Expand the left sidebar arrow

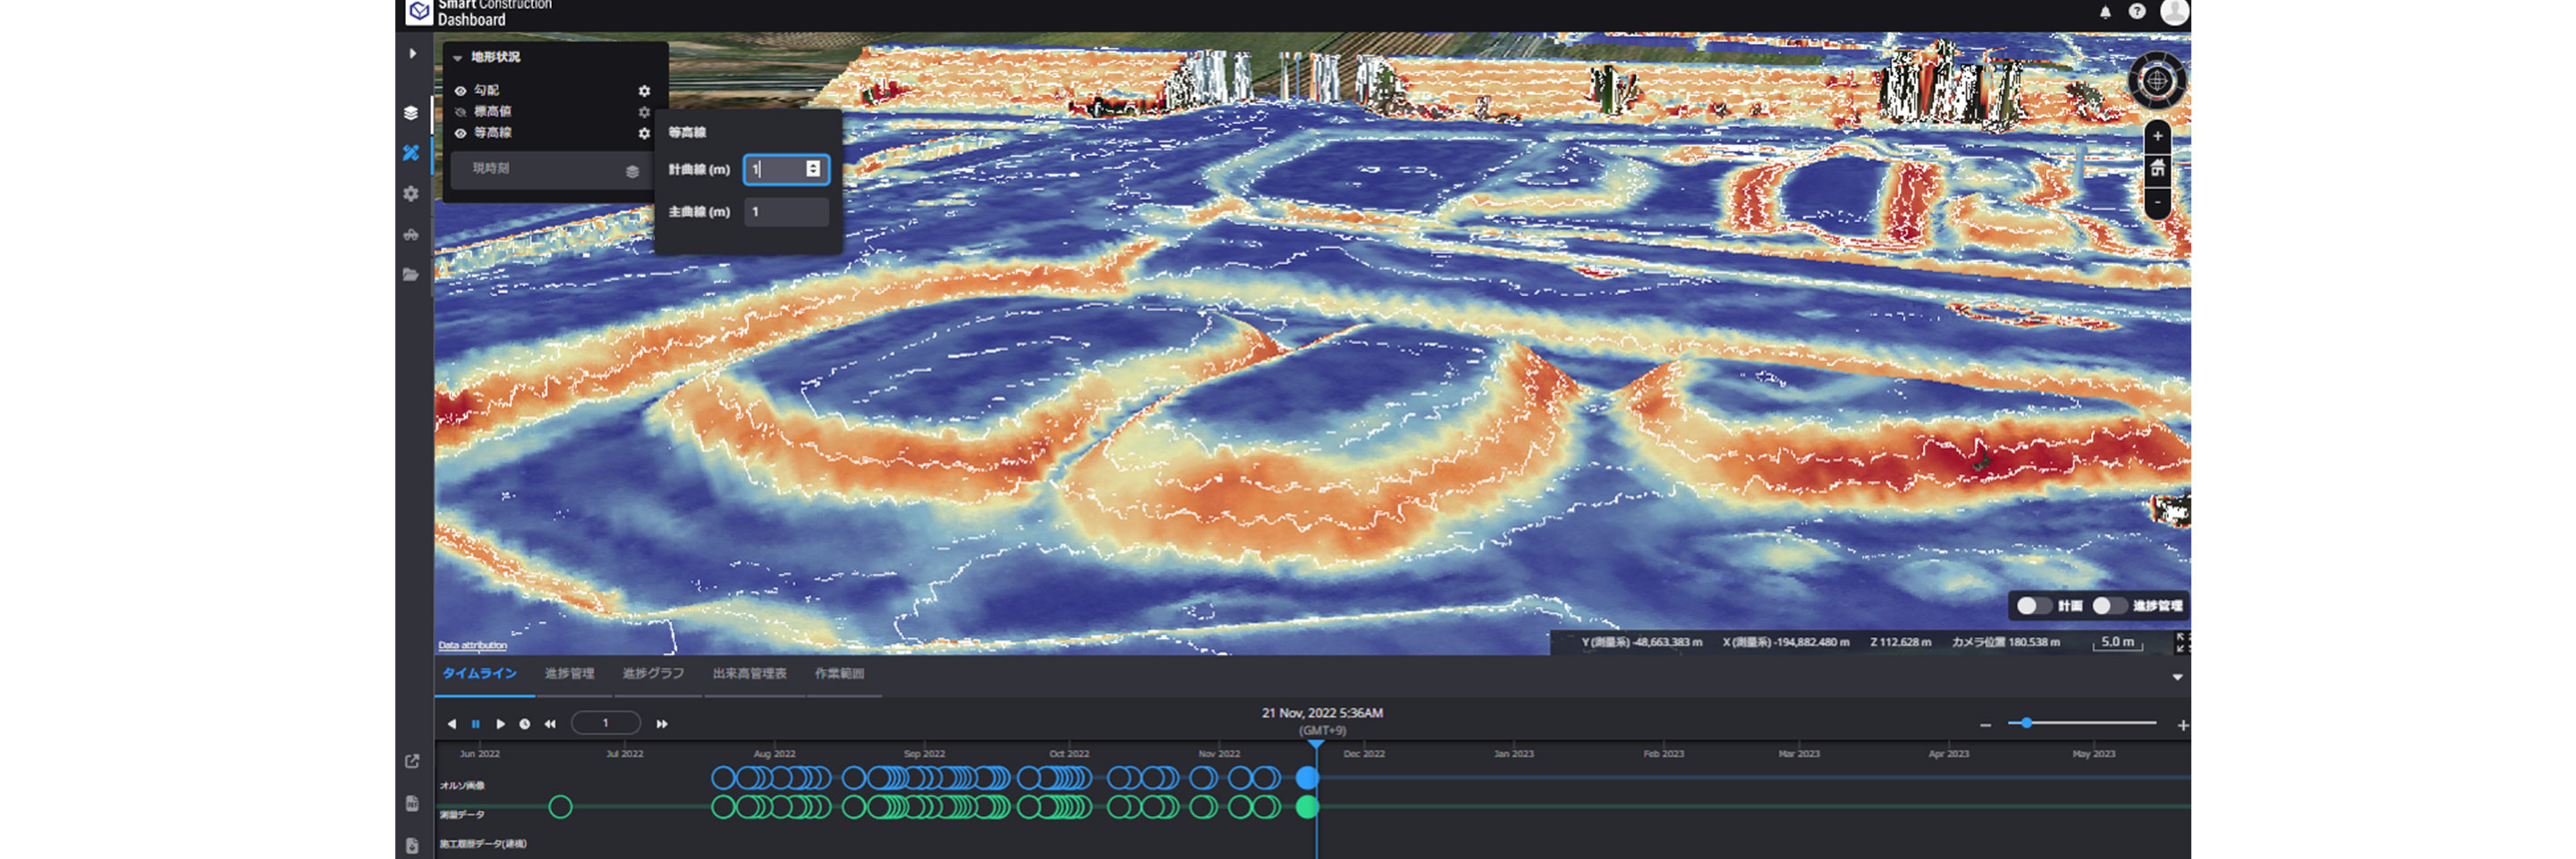(412, 54)
